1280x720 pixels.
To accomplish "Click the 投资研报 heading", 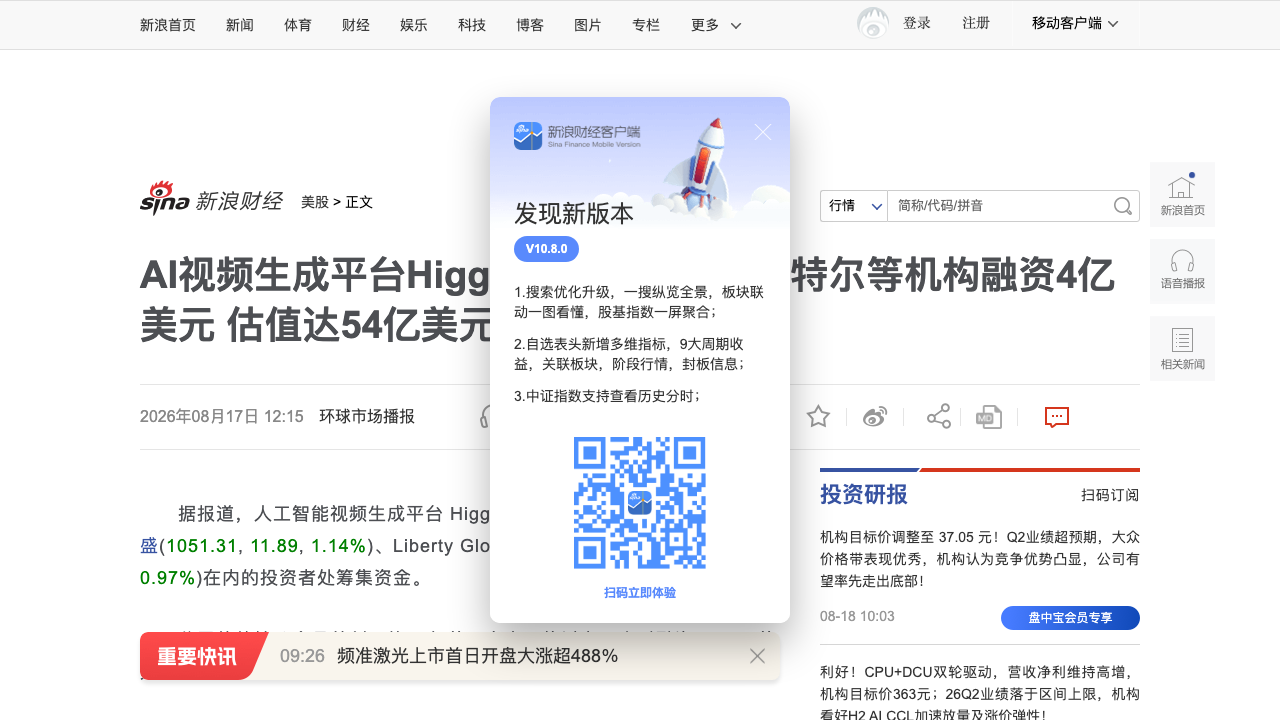I will coord(864,495).
